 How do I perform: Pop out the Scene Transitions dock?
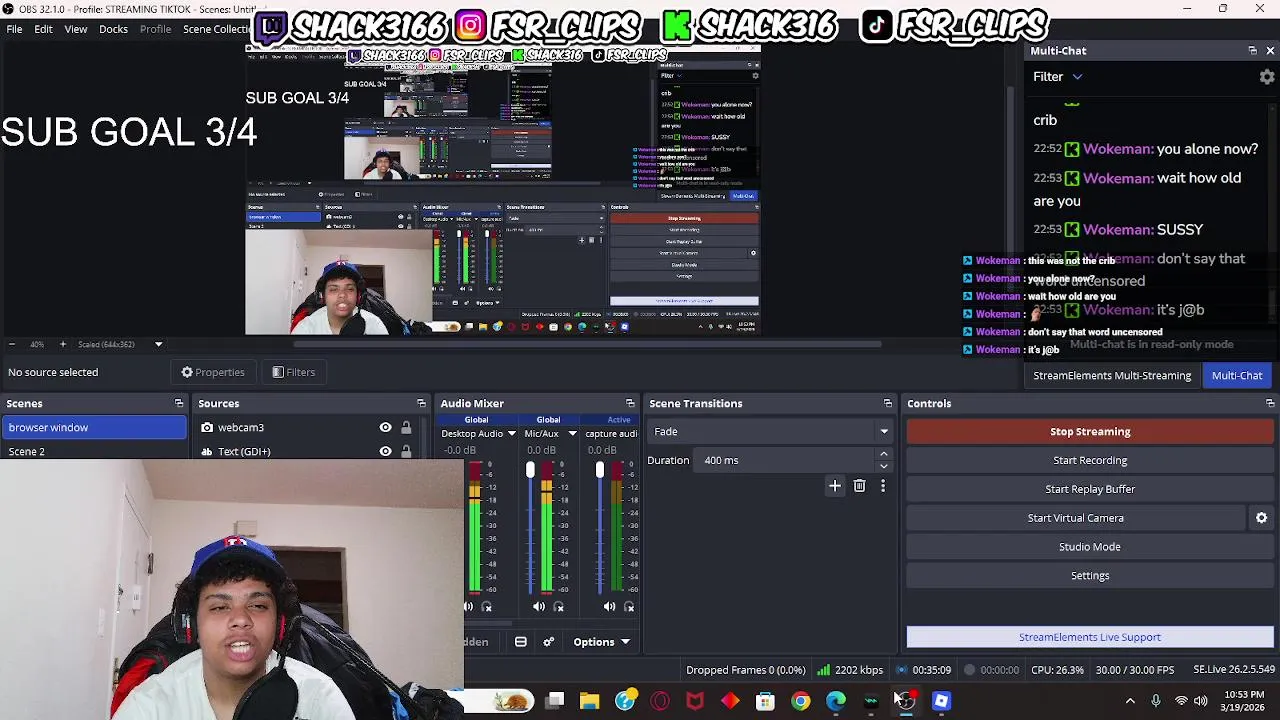pyautogui.click(x=887, y=404)
